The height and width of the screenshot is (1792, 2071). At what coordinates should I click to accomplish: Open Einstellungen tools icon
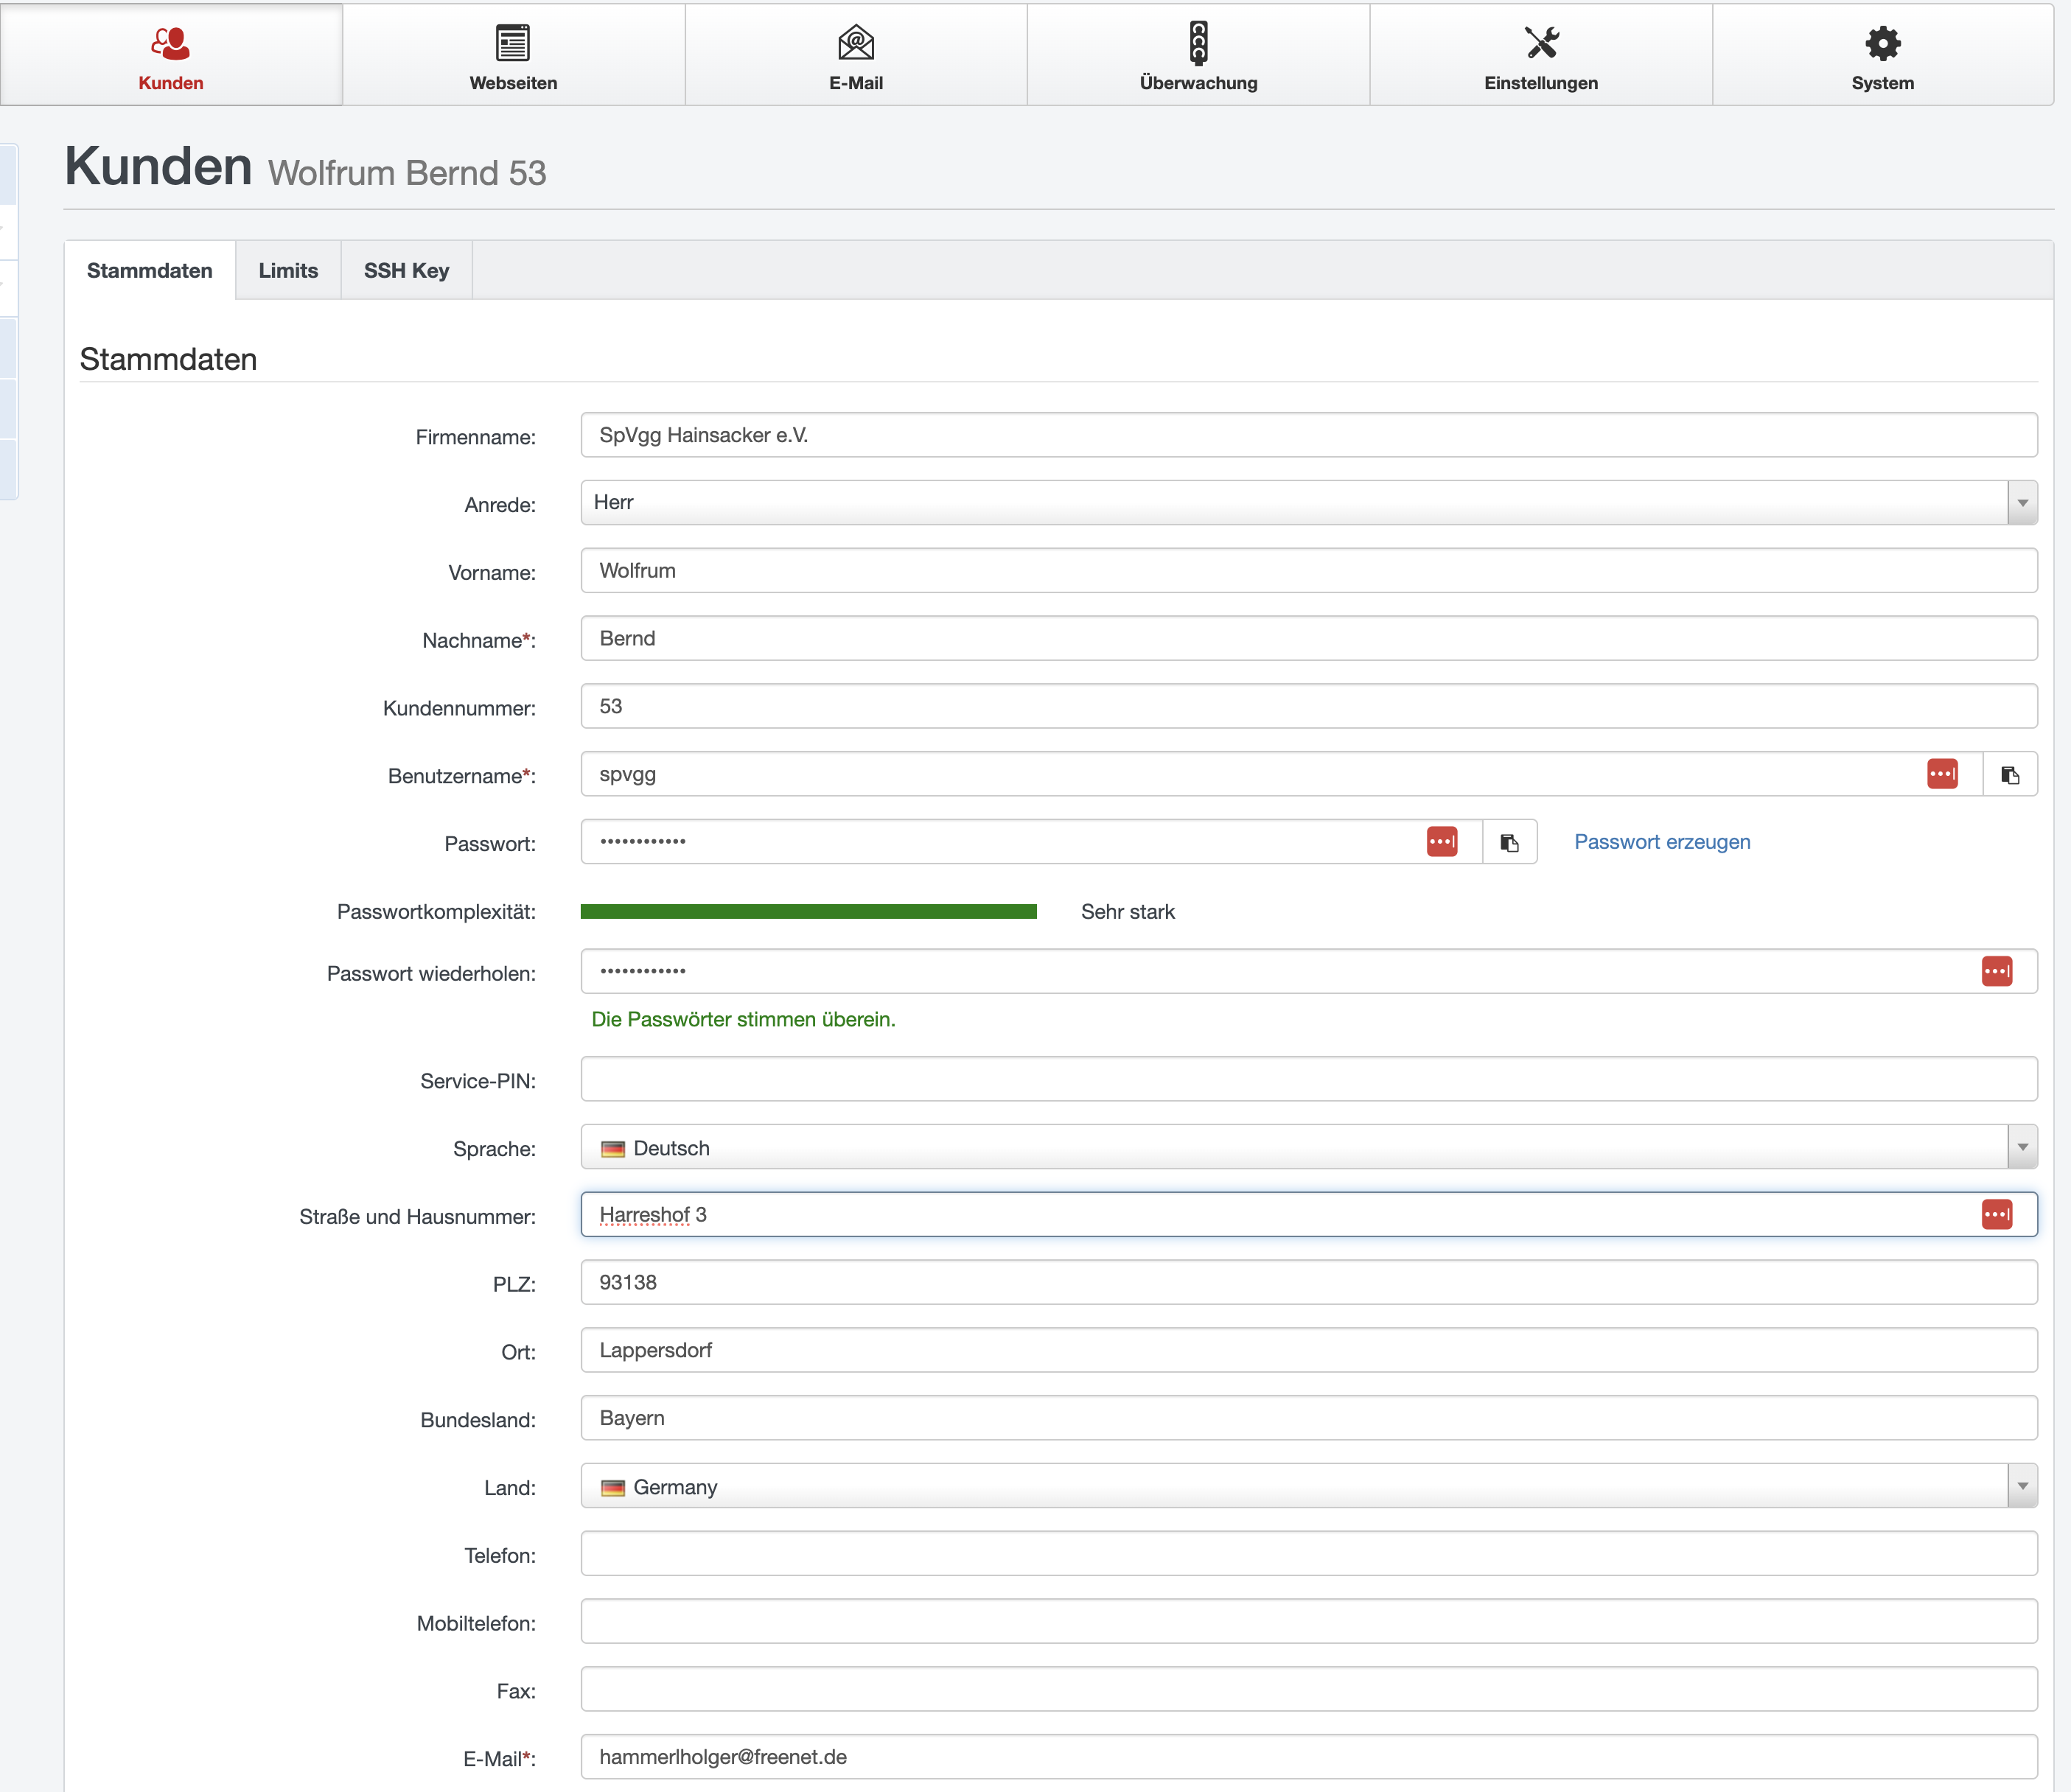point(1541,43)
